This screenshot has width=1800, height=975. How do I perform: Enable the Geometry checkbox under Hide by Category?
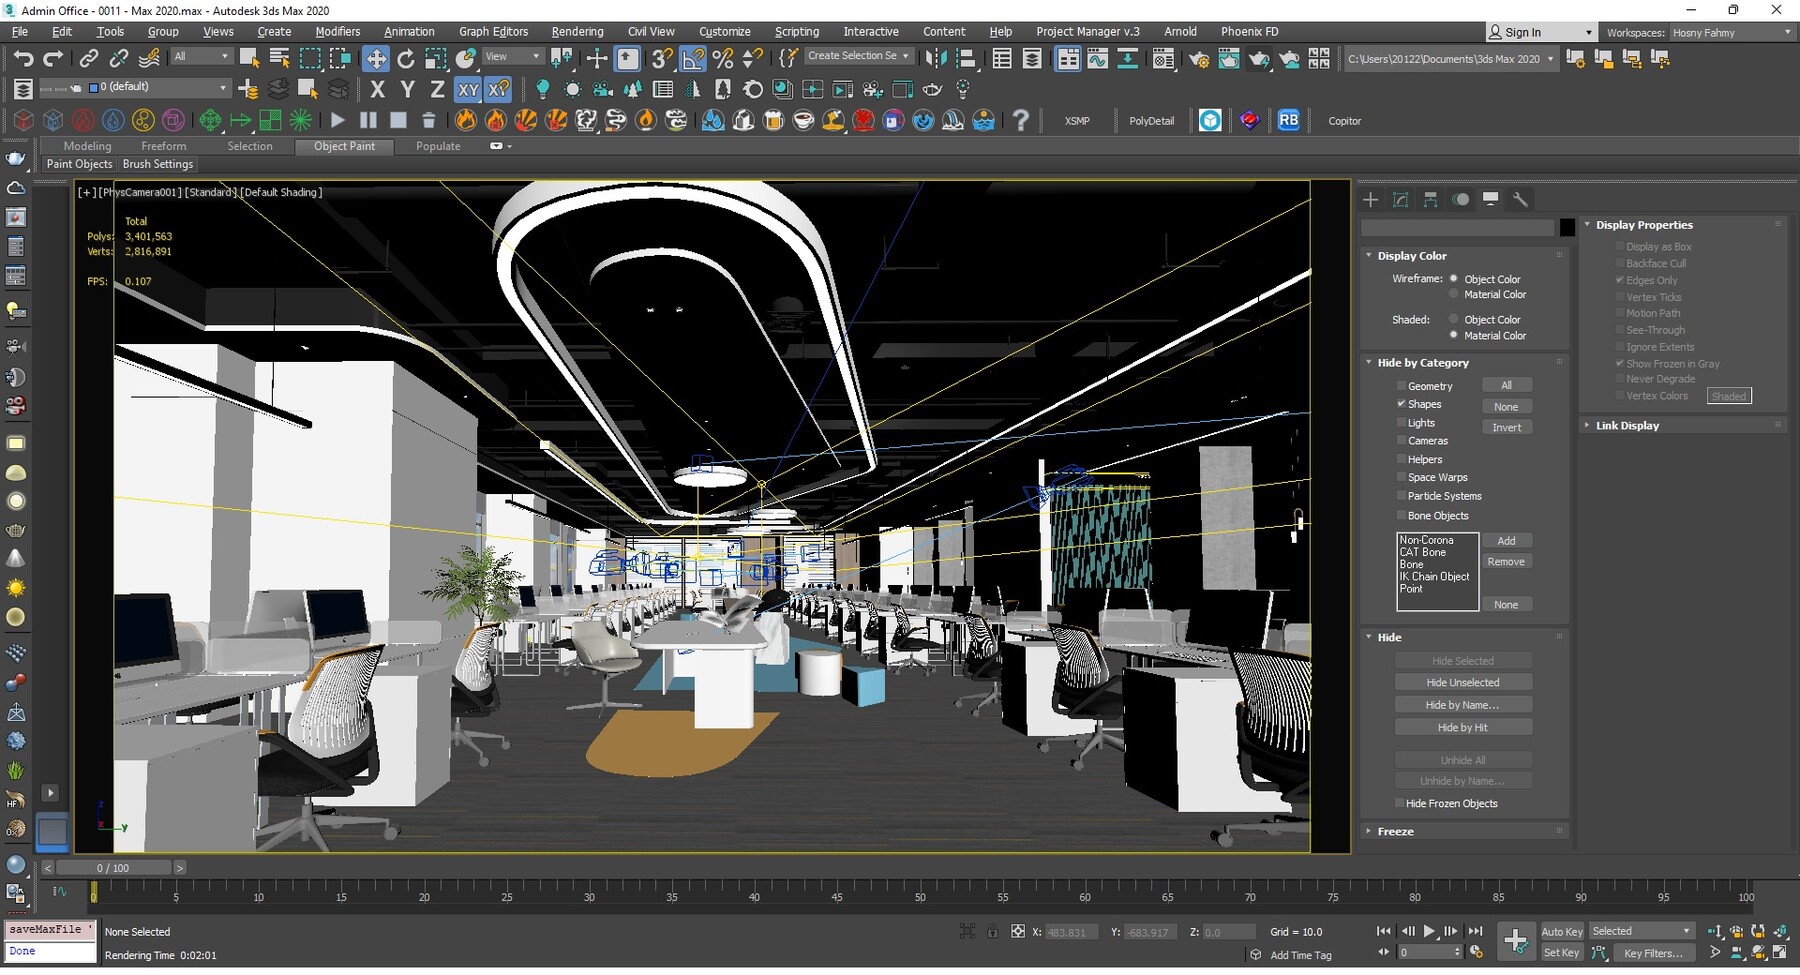1402,385
